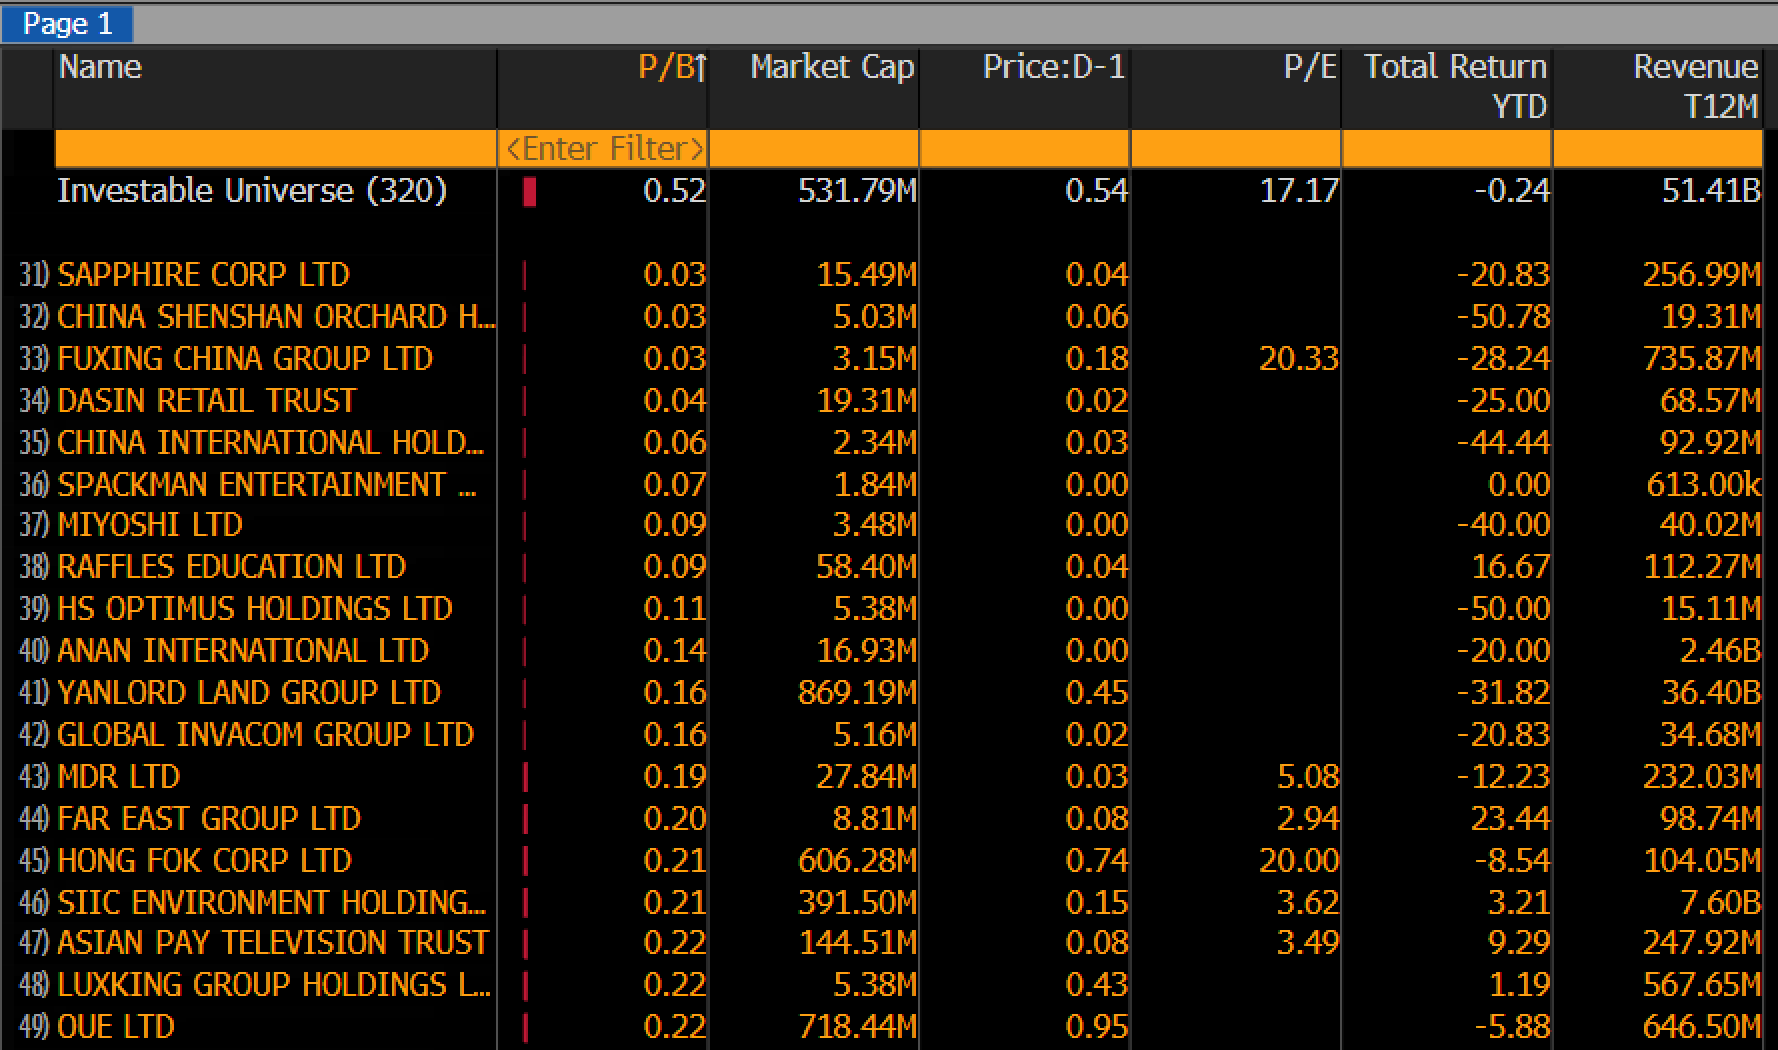Click Yanlord market cap 869.19M
1778x1050 pixels.
coord(857,692)
